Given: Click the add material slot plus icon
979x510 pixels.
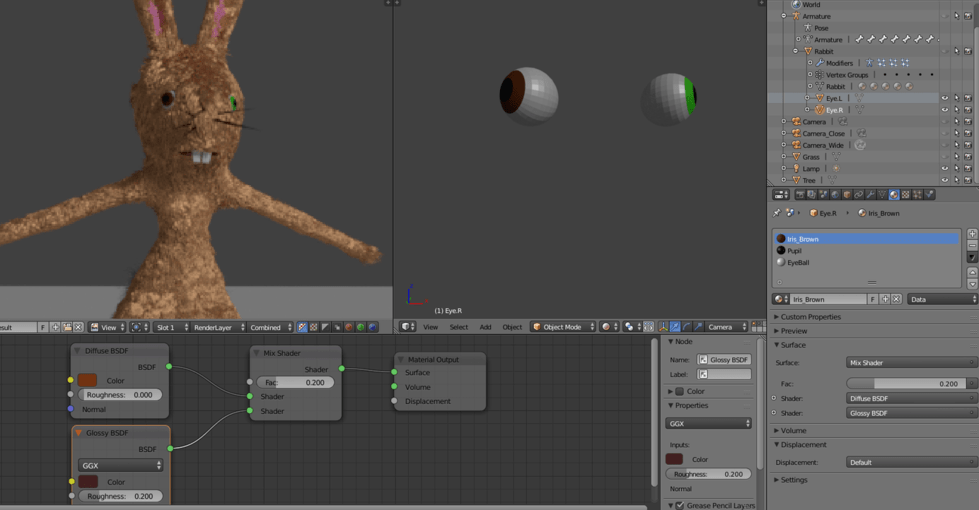Looking at the screenshot, I should coord(972,233).
